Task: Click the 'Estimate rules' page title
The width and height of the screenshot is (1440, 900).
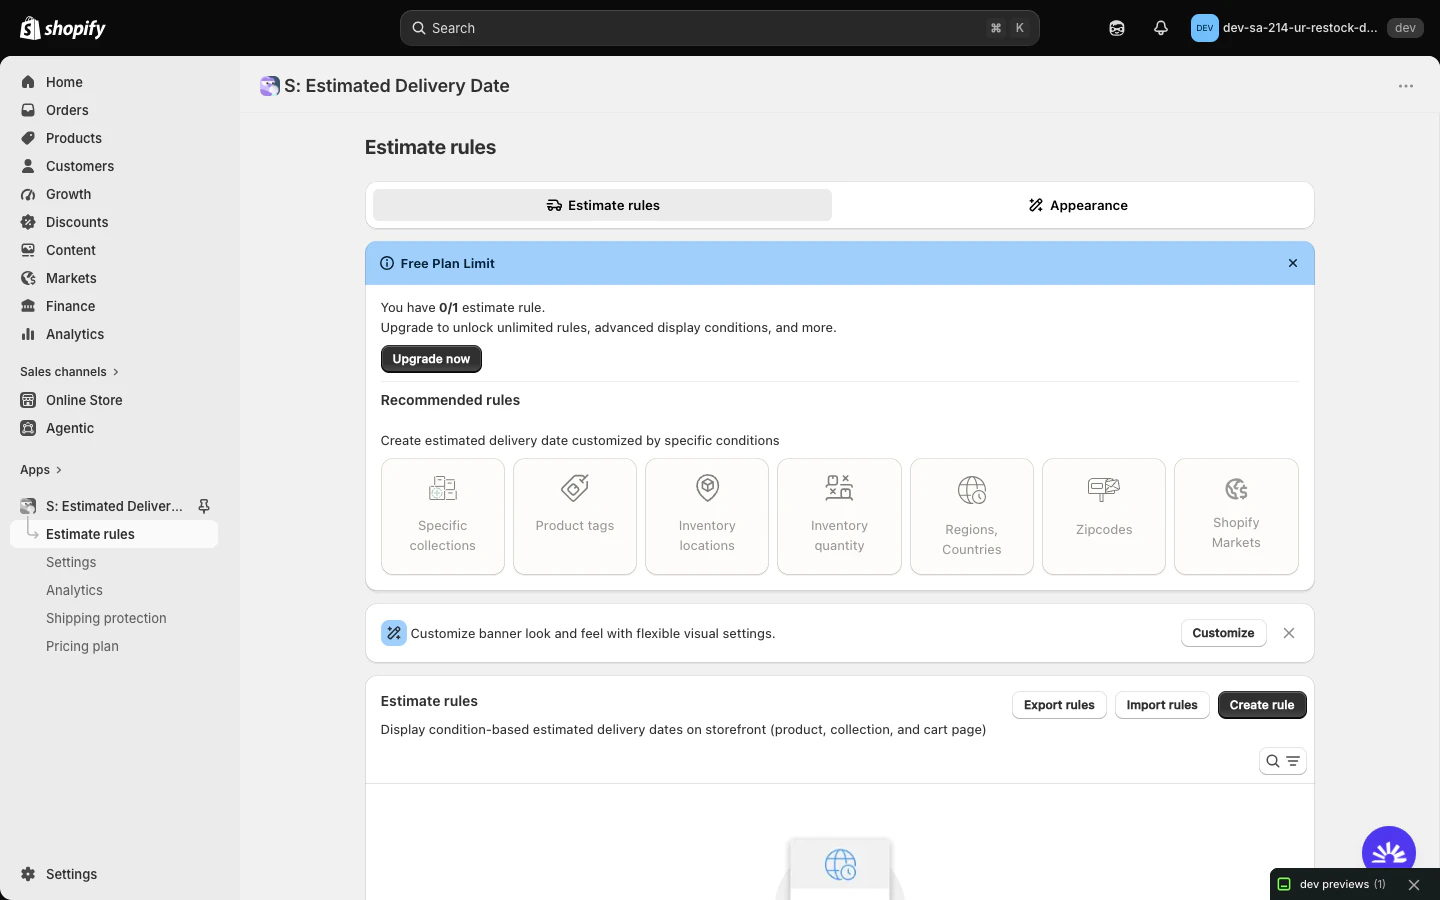Action: [430, 147]
